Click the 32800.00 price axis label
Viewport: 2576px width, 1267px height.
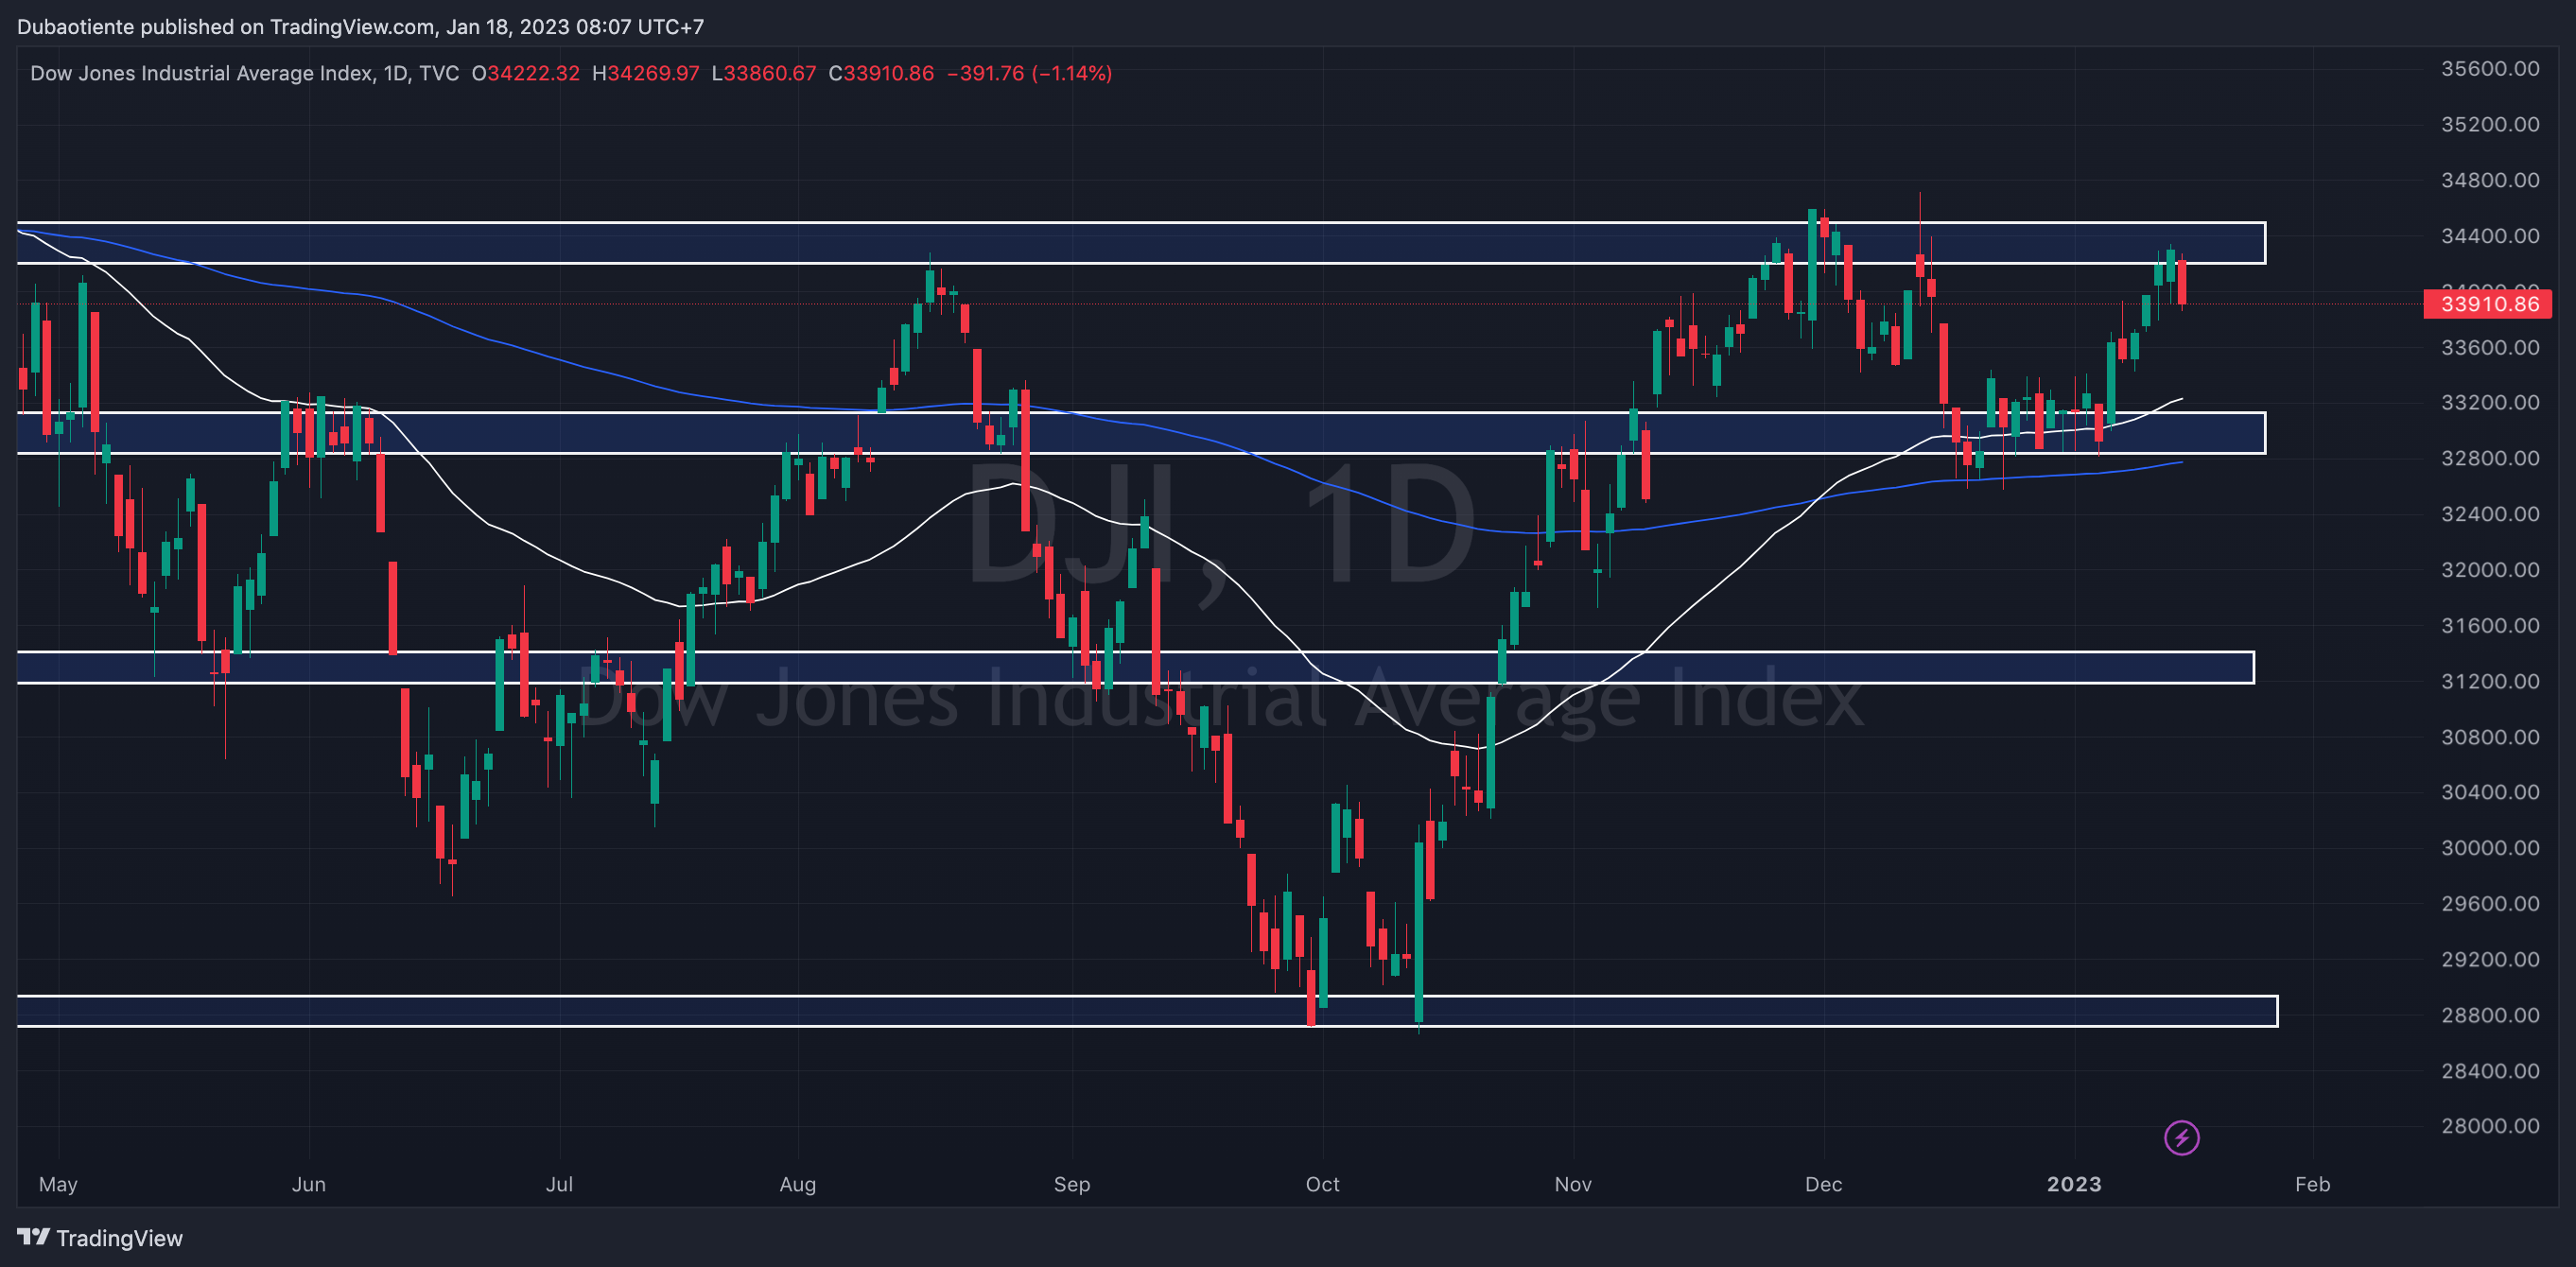click(x=2490, y=458)
